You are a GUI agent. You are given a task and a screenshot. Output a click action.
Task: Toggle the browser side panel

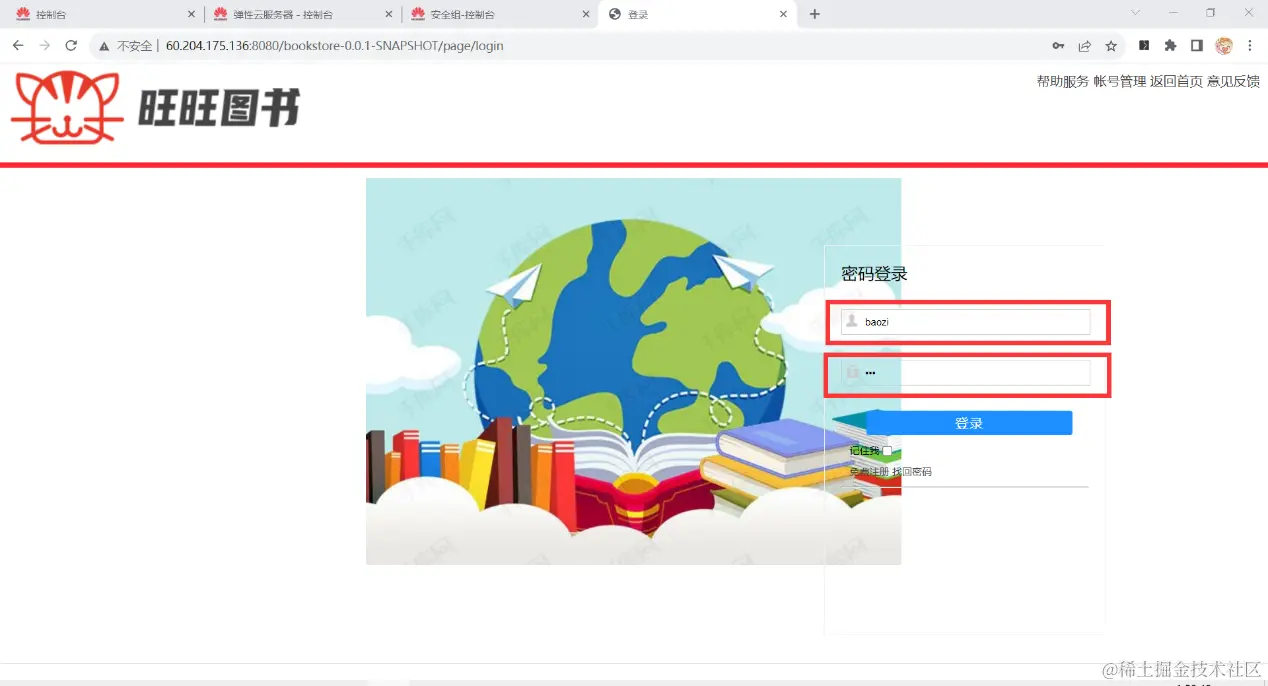pyautogui.click(x=1196, y=46)
